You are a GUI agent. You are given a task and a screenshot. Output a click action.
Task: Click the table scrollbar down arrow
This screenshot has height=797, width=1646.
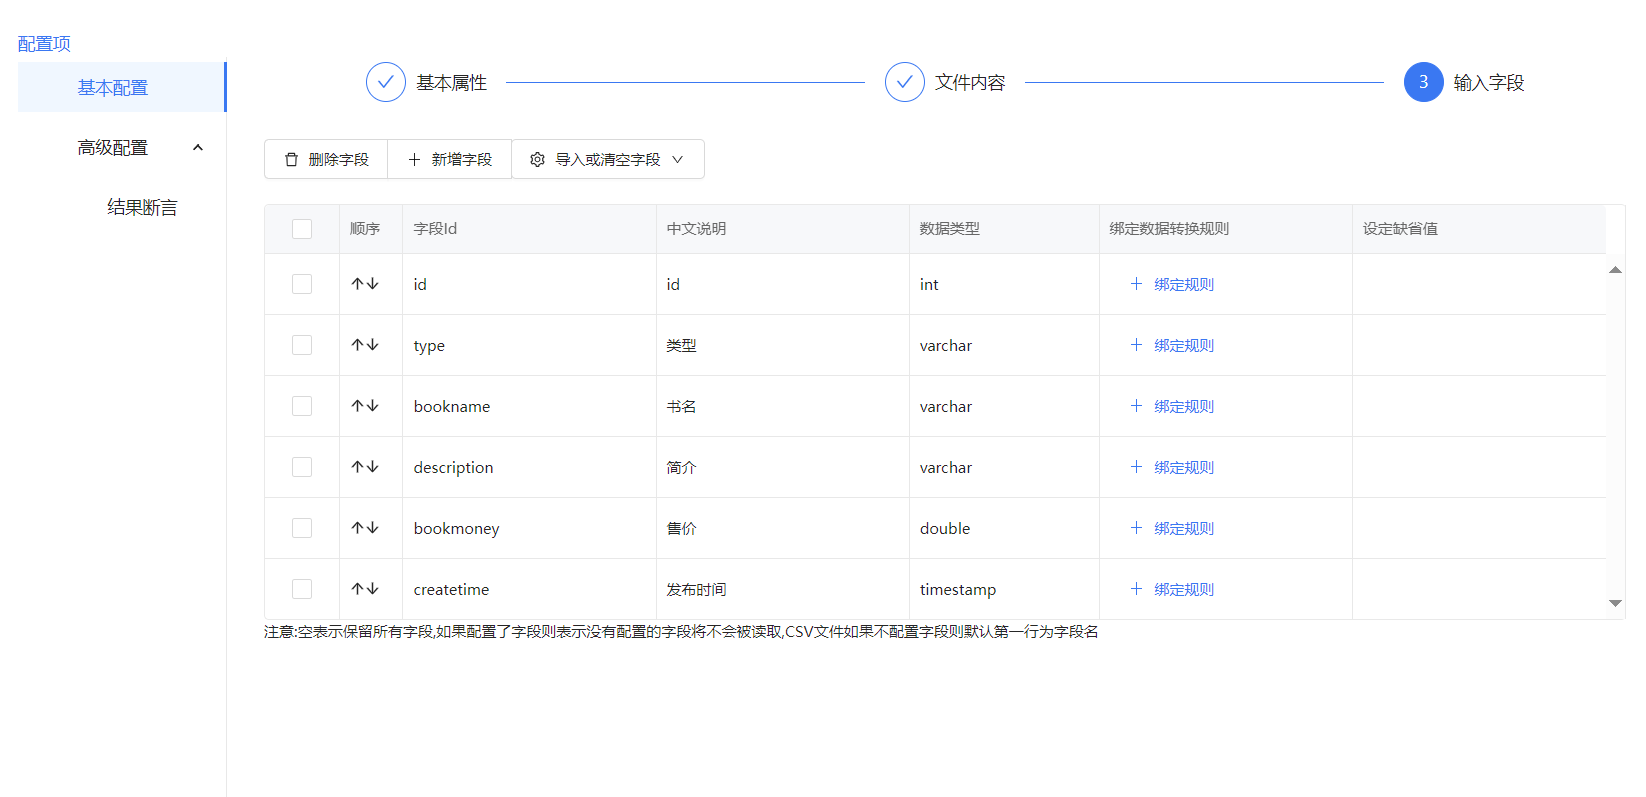tap(1615, 603)
